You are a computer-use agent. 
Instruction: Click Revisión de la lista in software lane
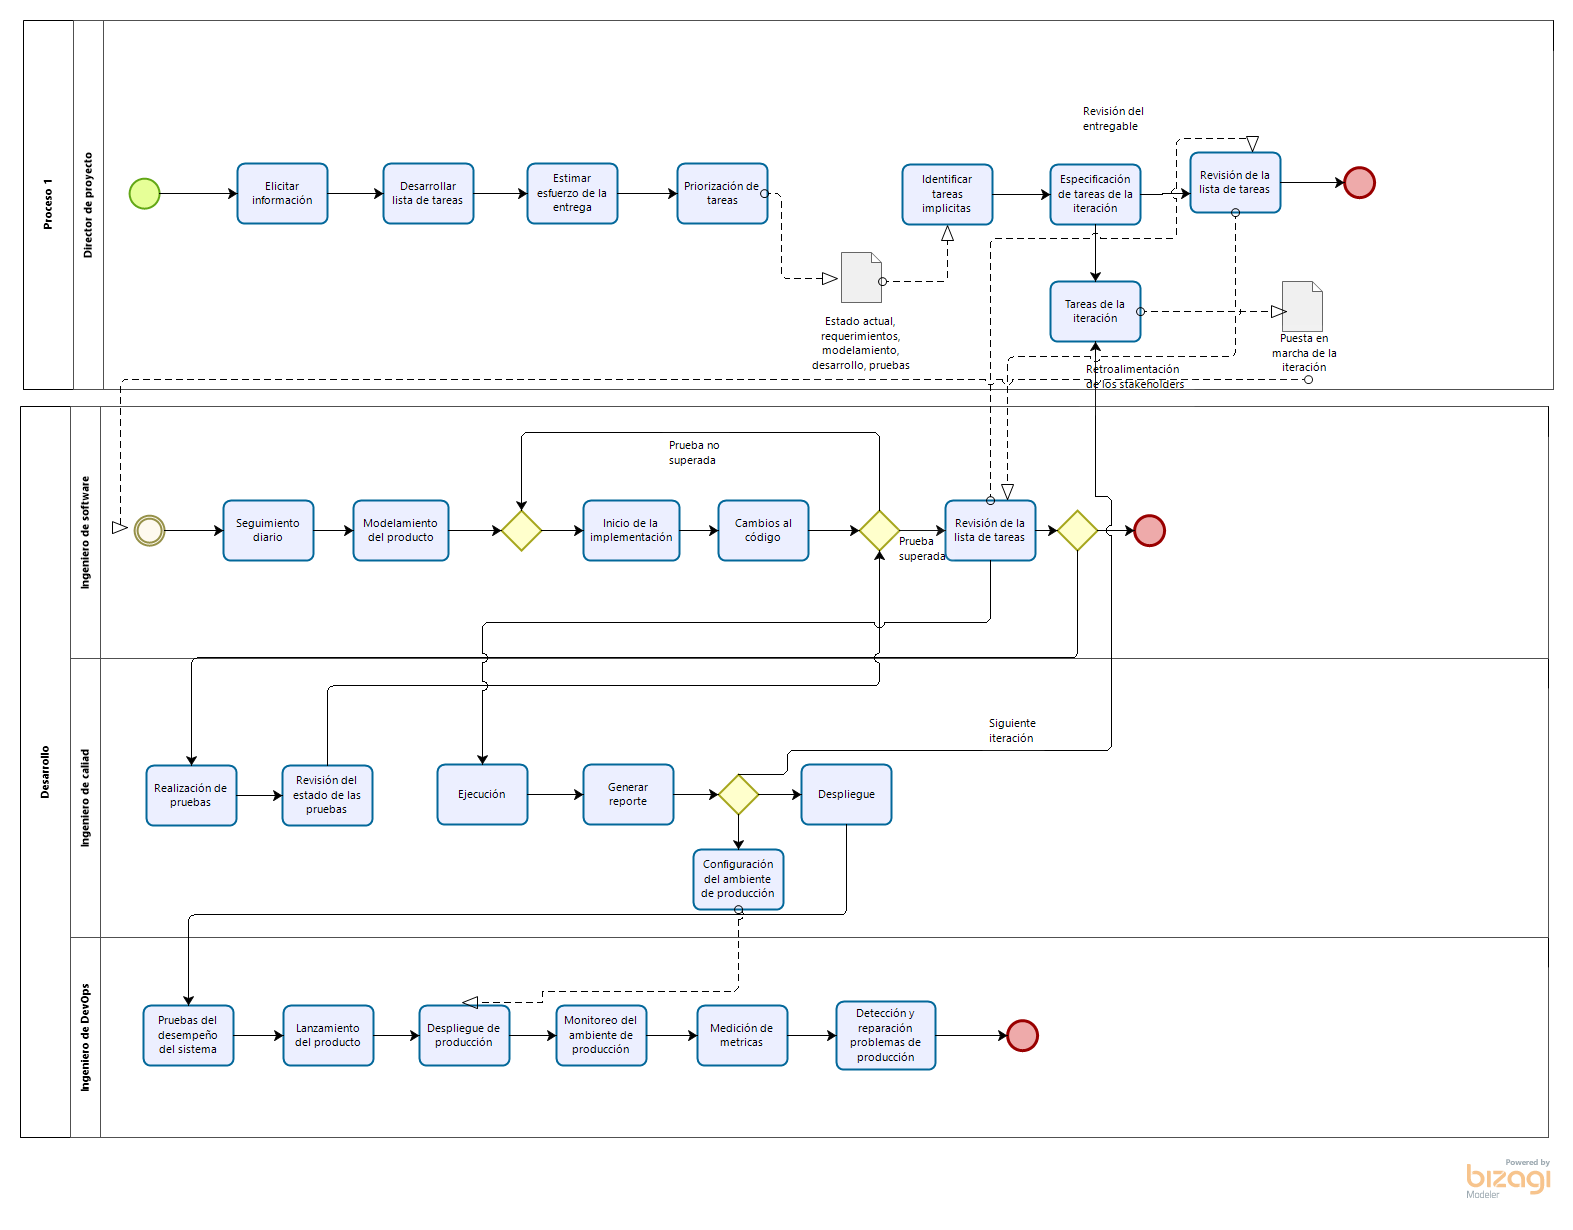coord(990,530)
